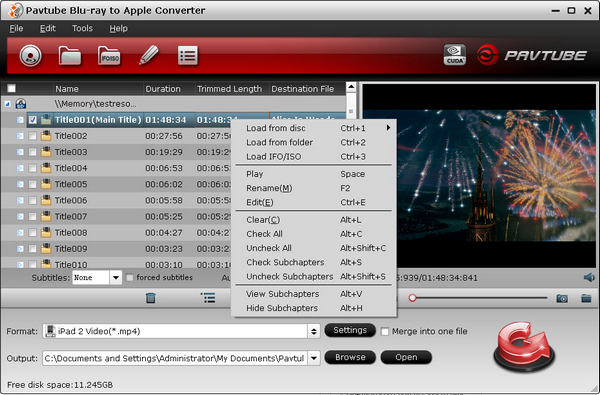600x395 pixels.
Task: Click the Output path input field
Action: pos(175,358)
